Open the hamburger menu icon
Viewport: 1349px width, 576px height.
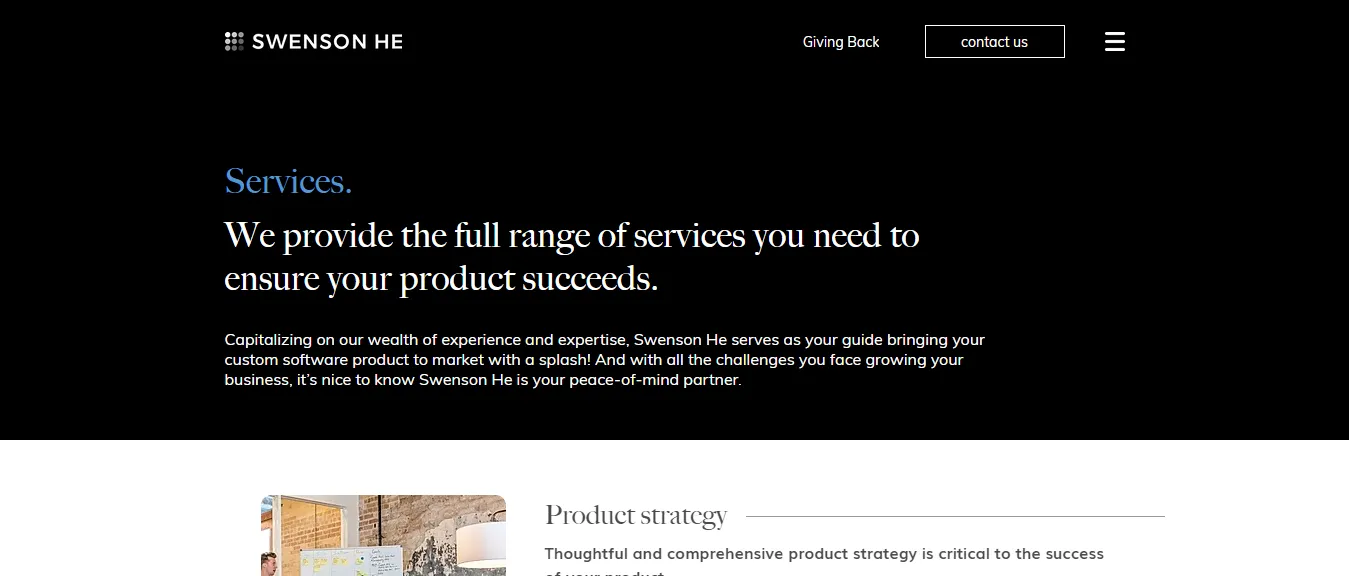tap(1115, 41)
